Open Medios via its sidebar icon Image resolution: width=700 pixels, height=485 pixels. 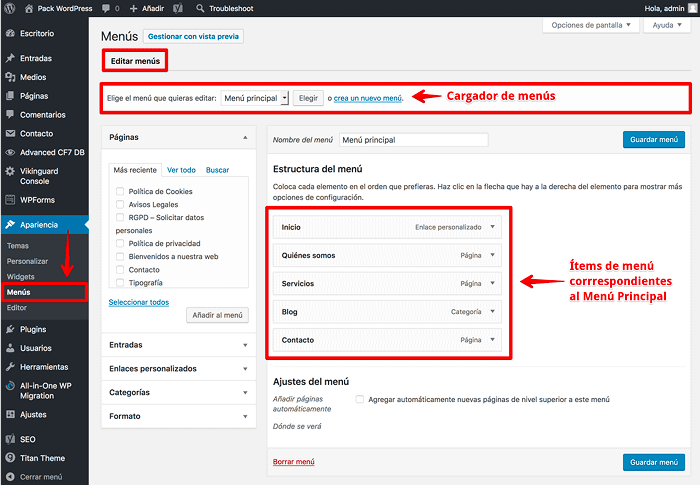(10, 77)
